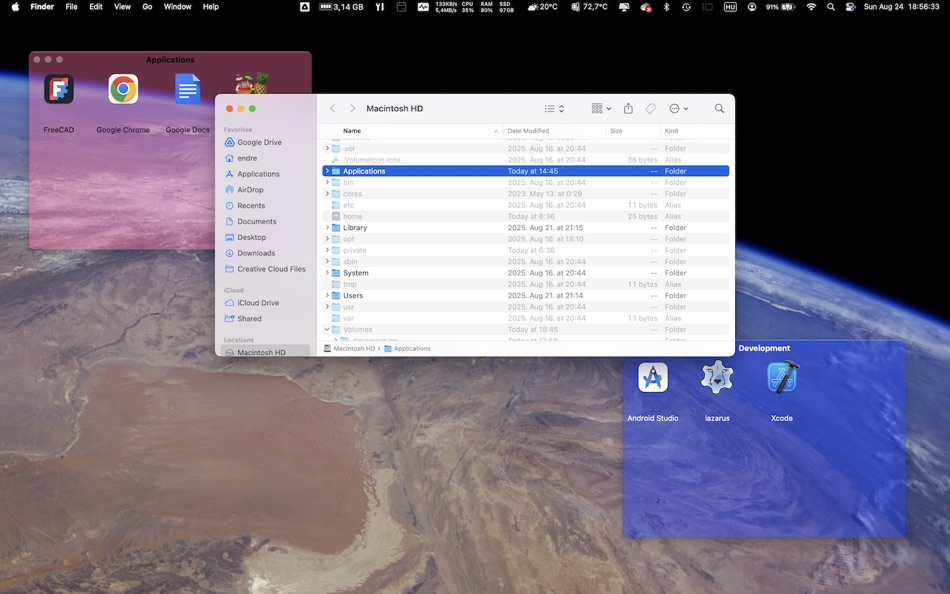
Task: Open the Time Machine menu bar icon
Action: coord(686,7)
